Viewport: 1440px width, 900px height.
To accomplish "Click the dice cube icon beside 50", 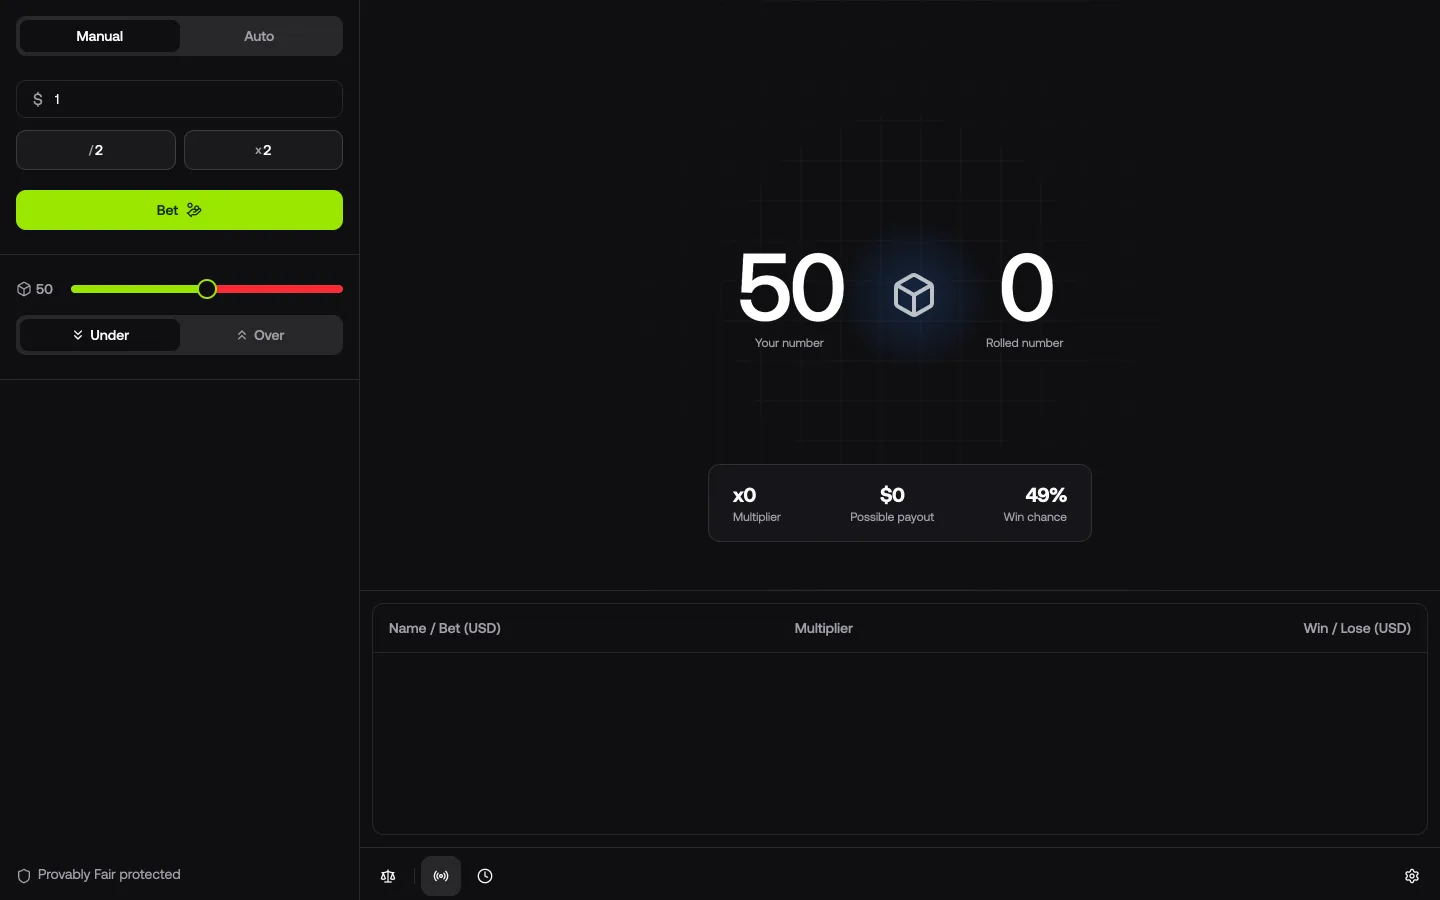I will pyautogui.click(x=24, y=289).
